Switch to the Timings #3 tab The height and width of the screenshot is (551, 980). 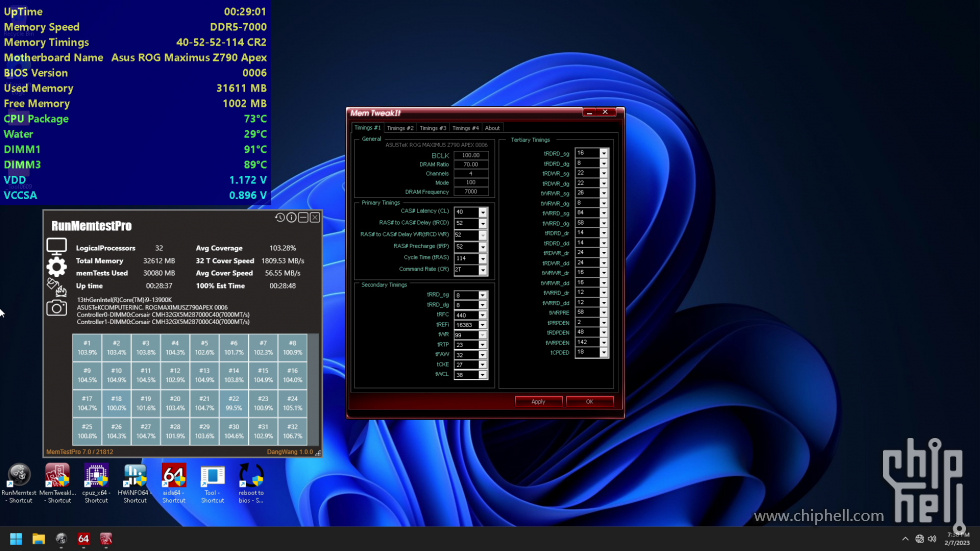(x=432, y=128)
